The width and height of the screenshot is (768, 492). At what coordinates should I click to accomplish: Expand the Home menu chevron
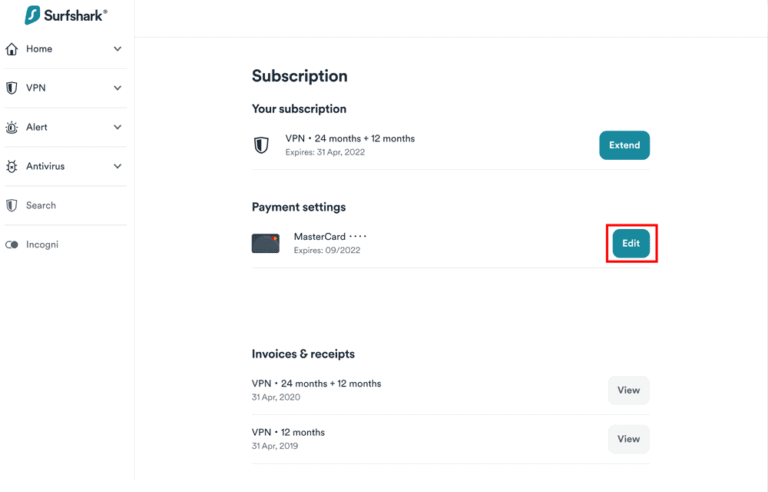117,49
